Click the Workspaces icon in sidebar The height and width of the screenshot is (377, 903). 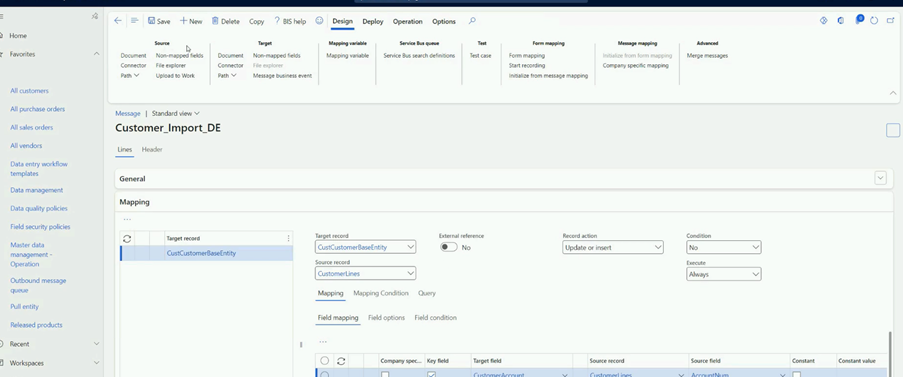pos(2,363)
